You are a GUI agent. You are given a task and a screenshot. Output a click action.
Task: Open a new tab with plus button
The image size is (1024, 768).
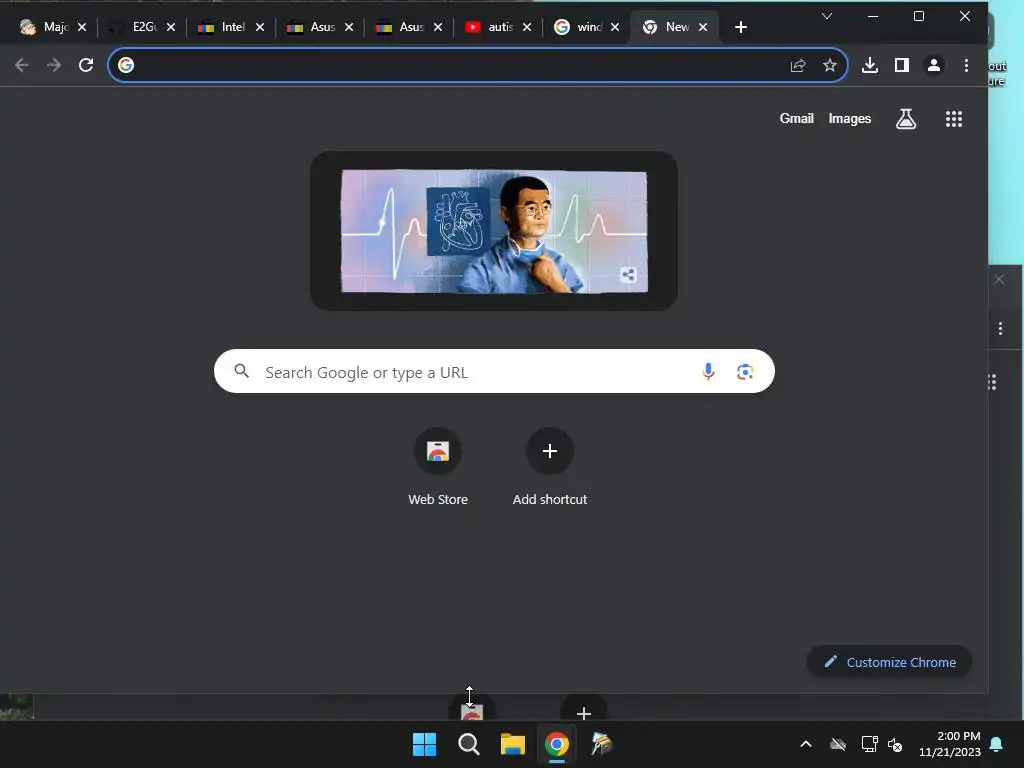click(741, 27)
